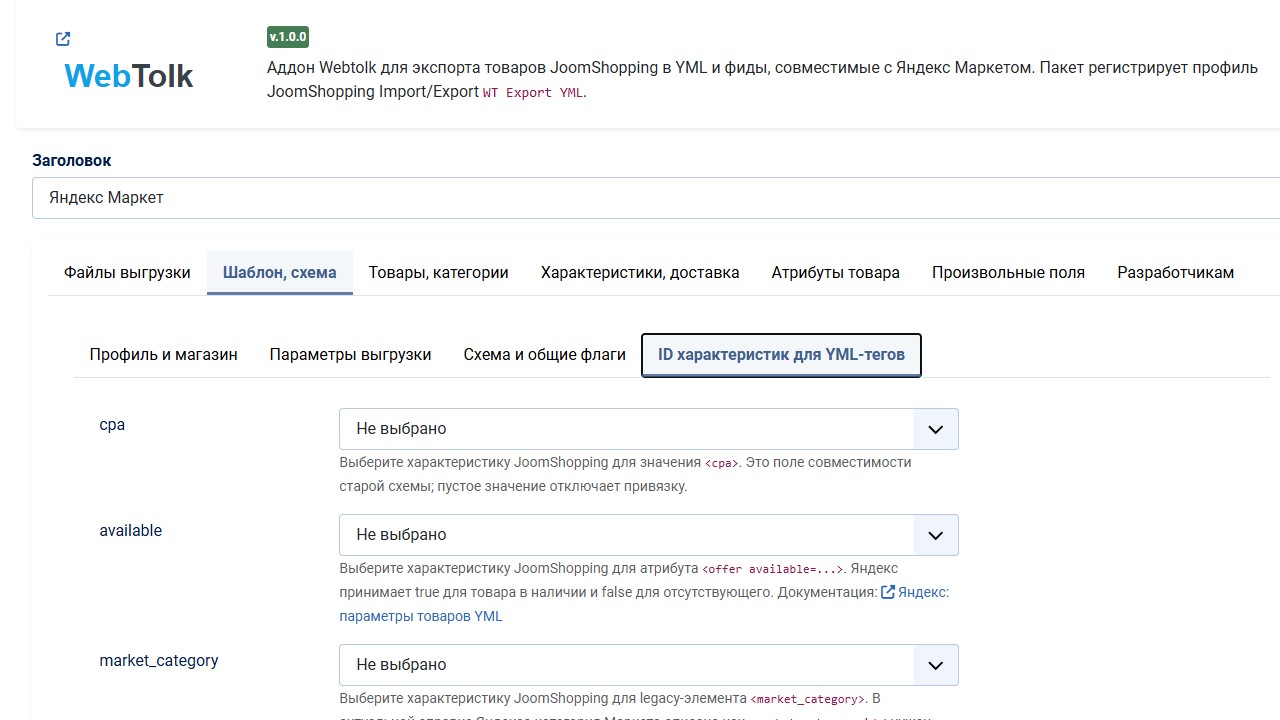Click the WebTolk logo
The height and width of the screenshot is (720, 1280).
(x=129, y=76)
